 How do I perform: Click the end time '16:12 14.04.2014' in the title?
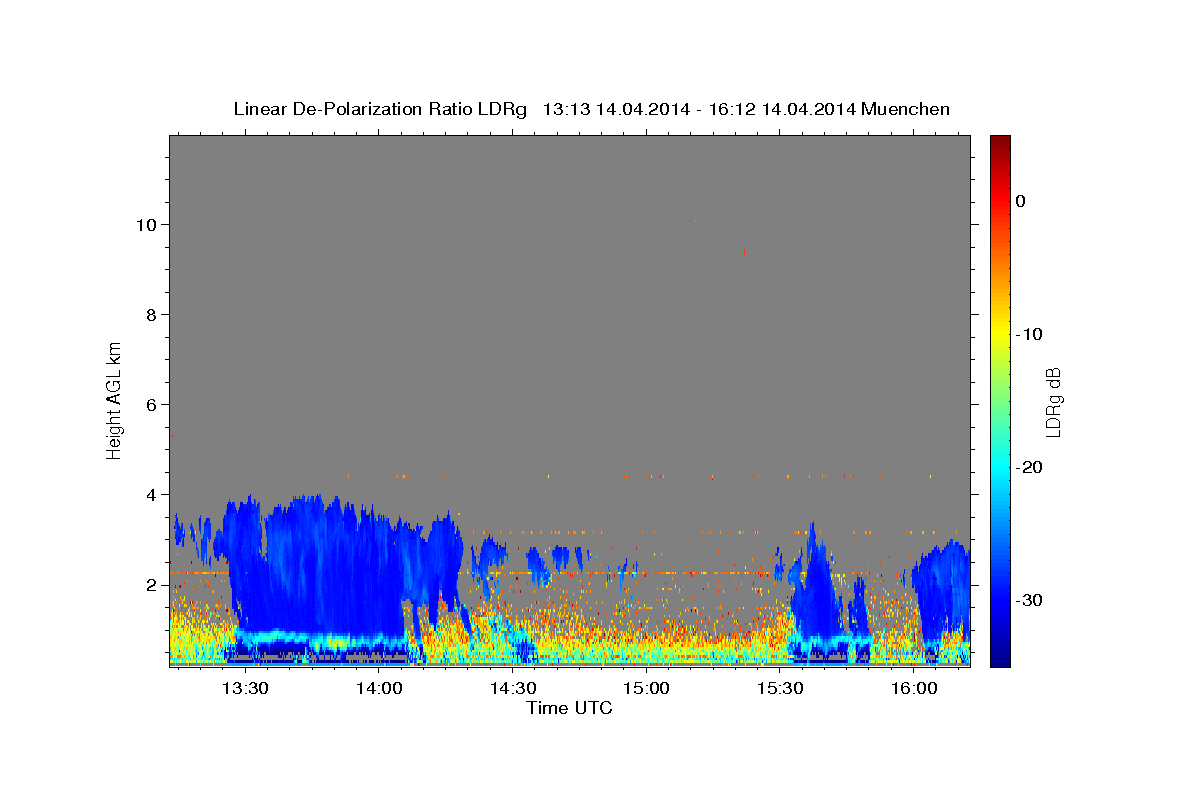click(782, 109)
